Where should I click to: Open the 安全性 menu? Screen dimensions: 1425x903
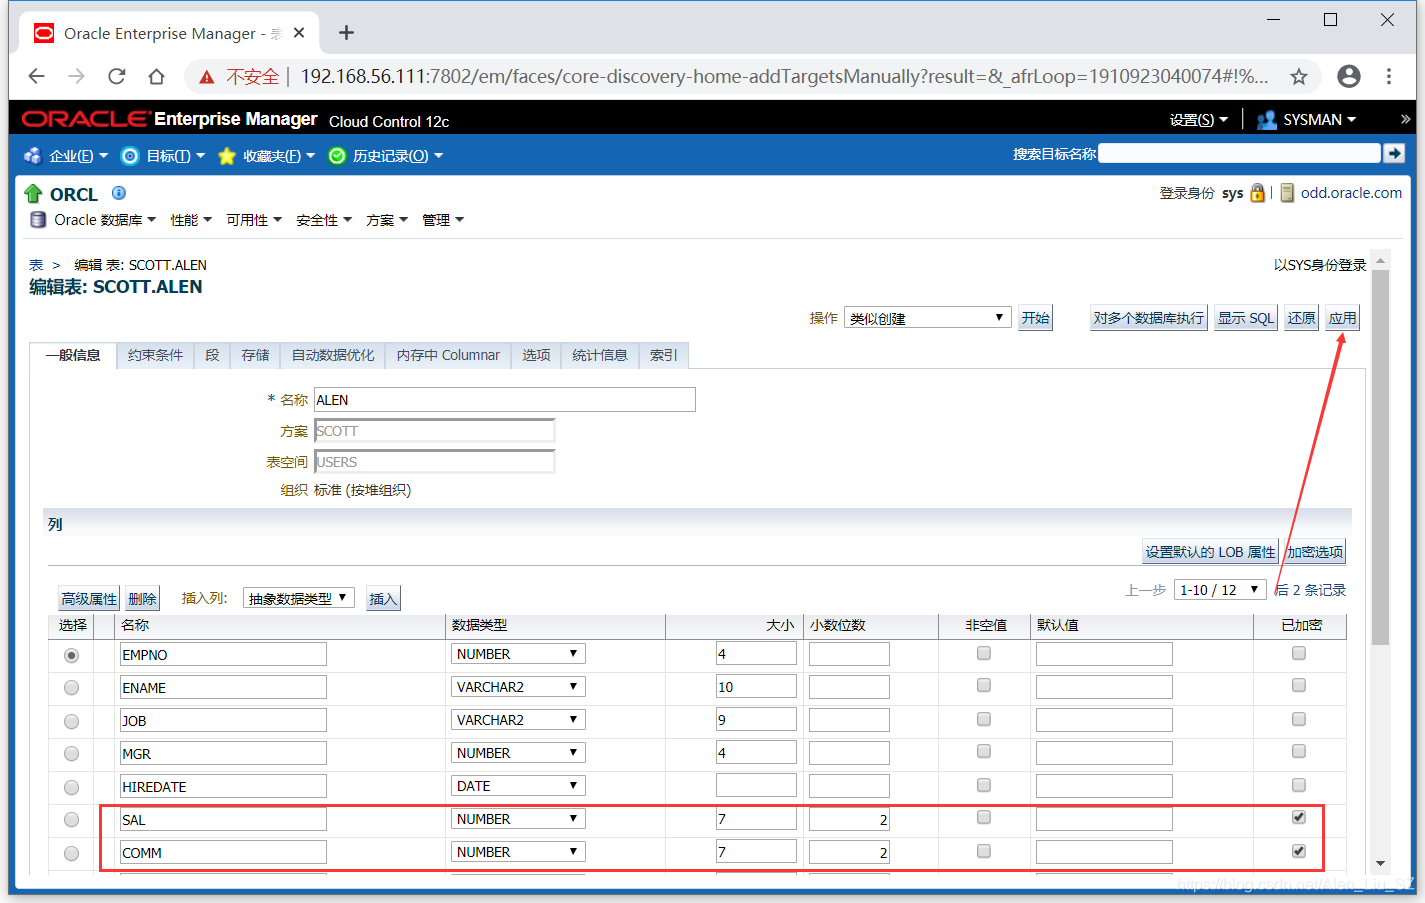324,220
